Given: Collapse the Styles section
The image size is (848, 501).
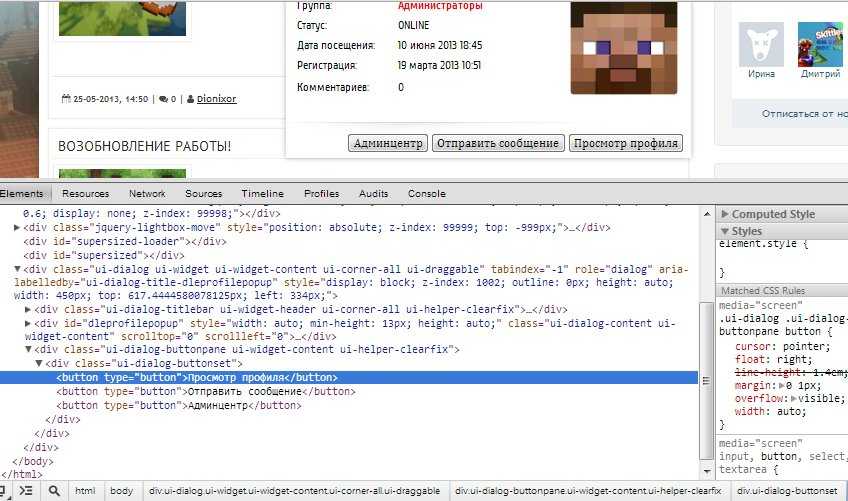Looking at the screenshot, I should pos(725,231).
